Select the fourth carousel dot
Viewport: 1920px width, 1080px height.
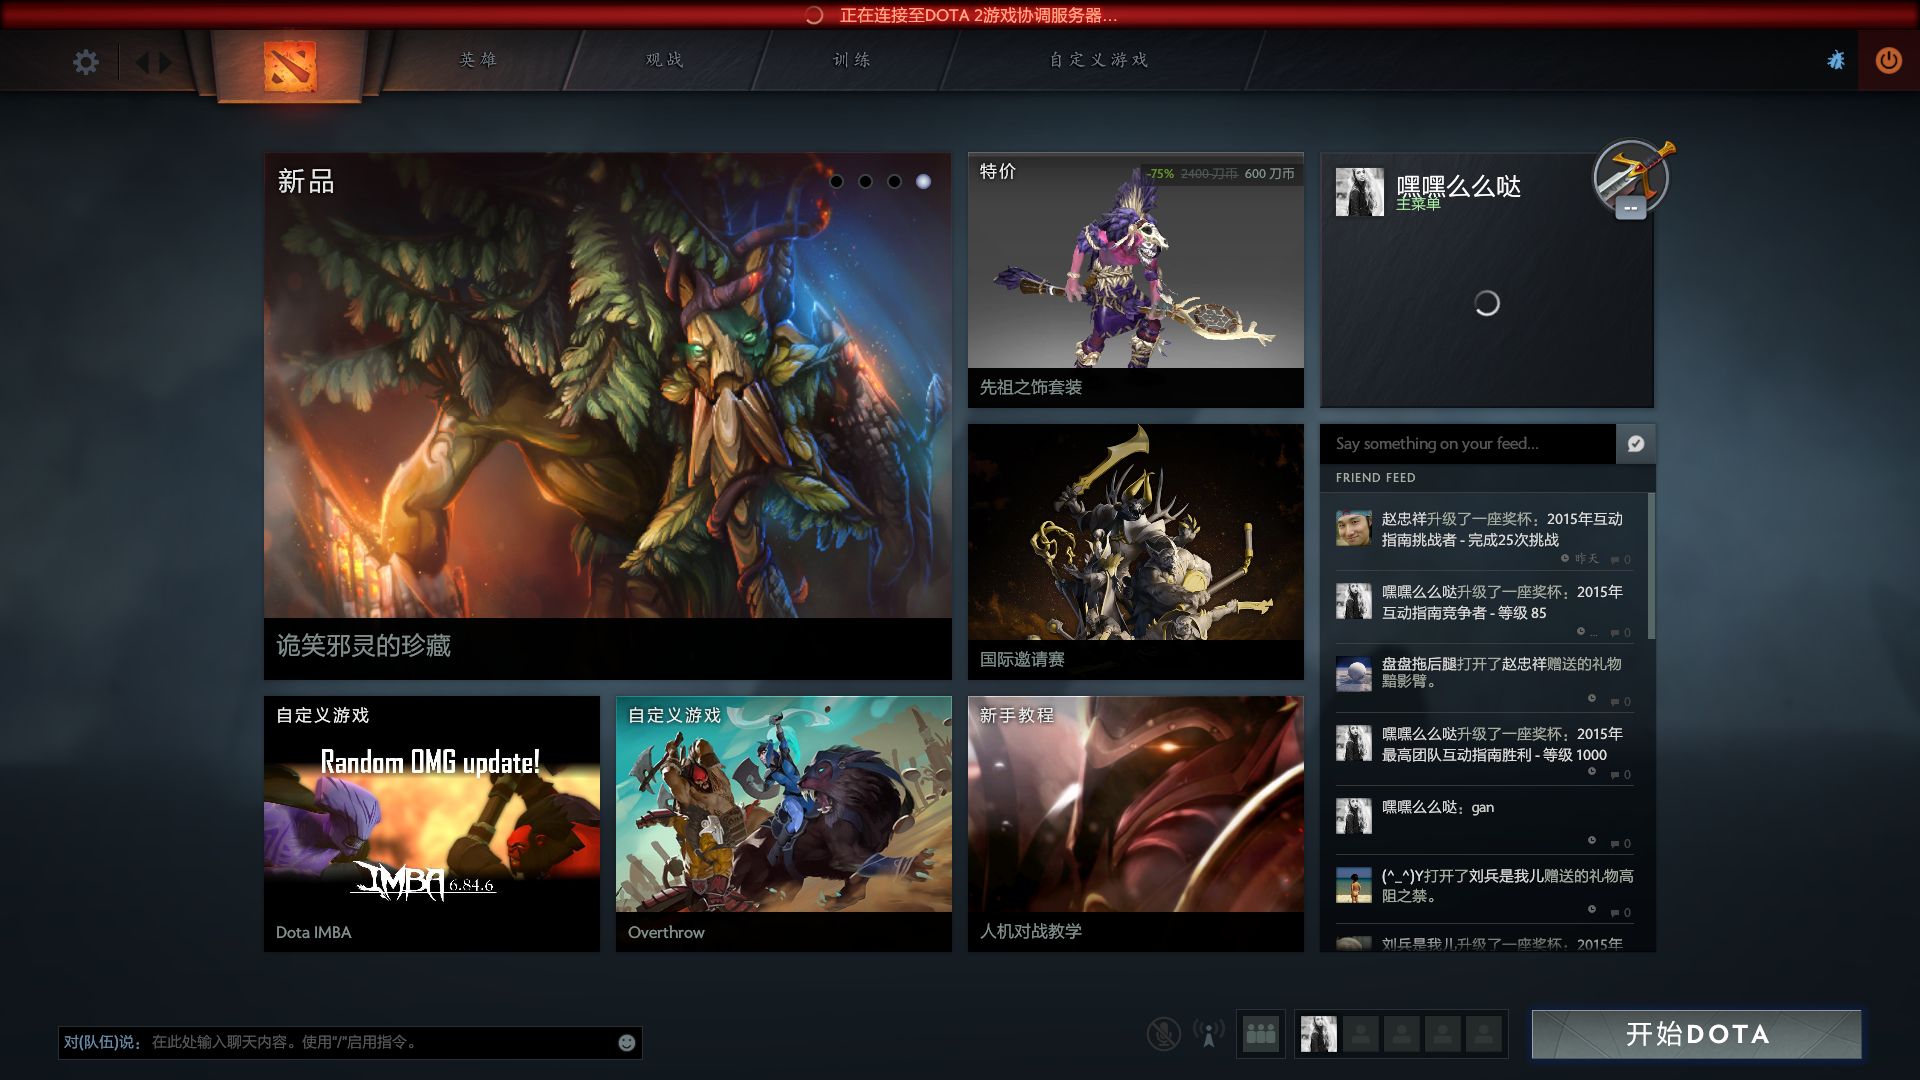924,181
